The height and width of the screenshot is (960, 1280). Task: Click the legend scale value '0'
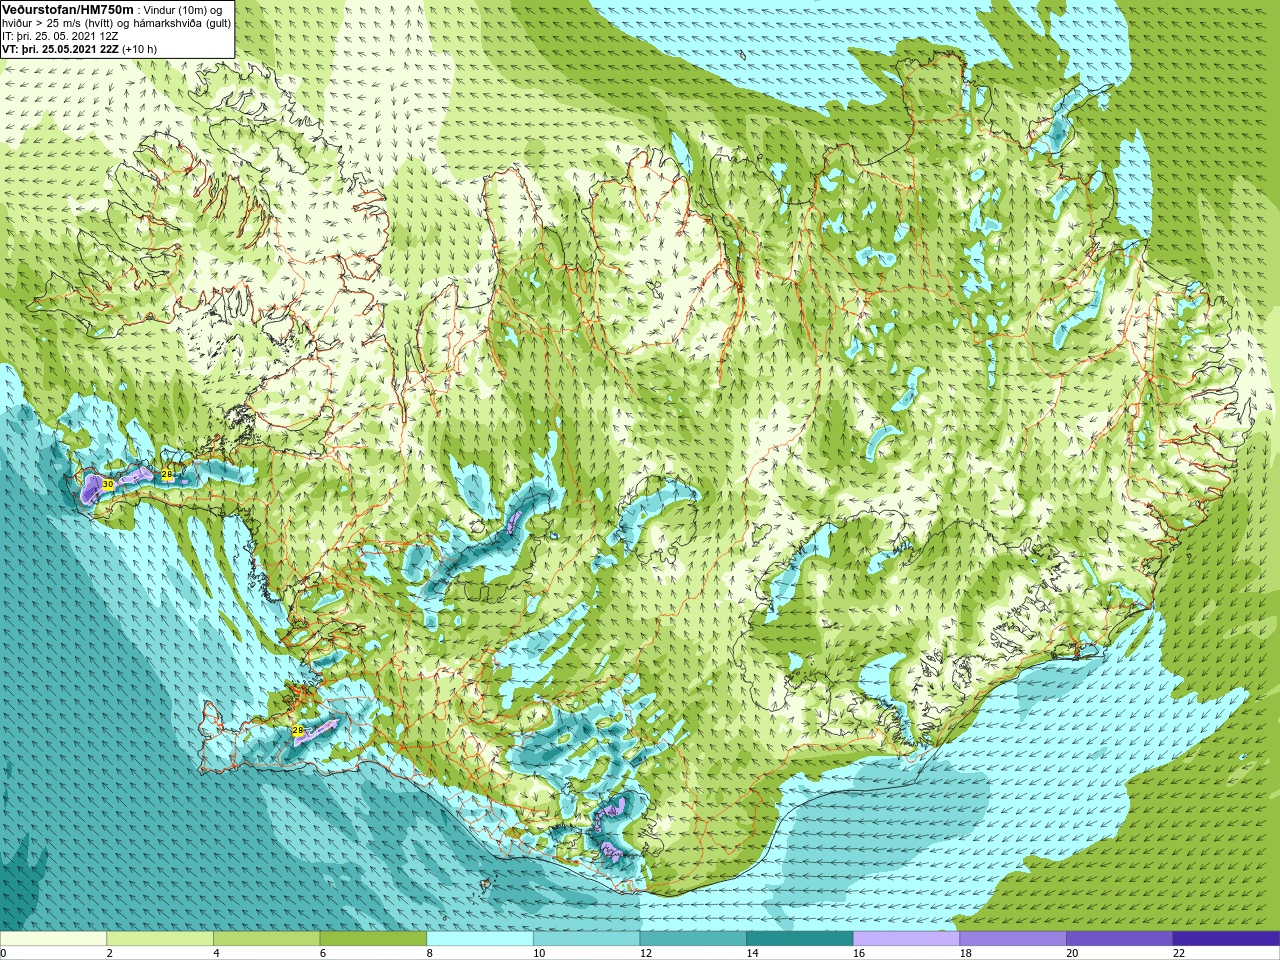3,953
